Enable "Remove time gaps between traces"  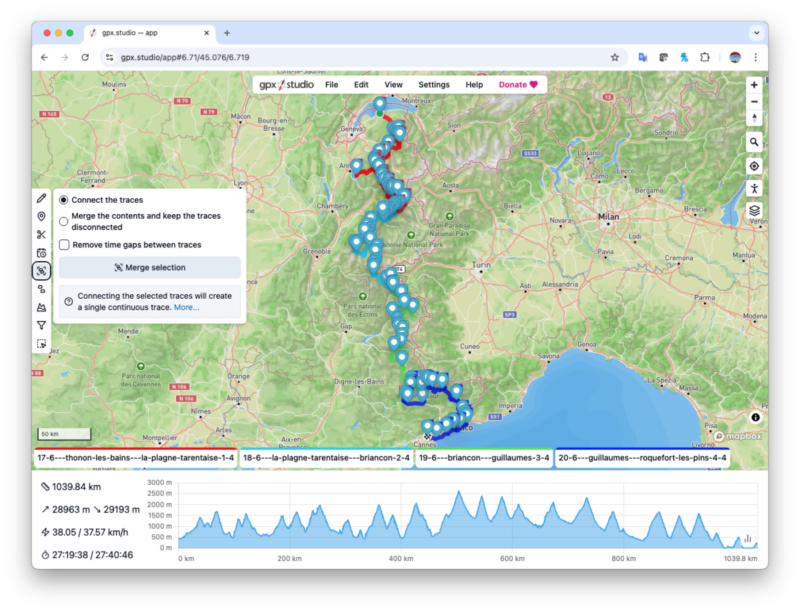click(64, 245)
